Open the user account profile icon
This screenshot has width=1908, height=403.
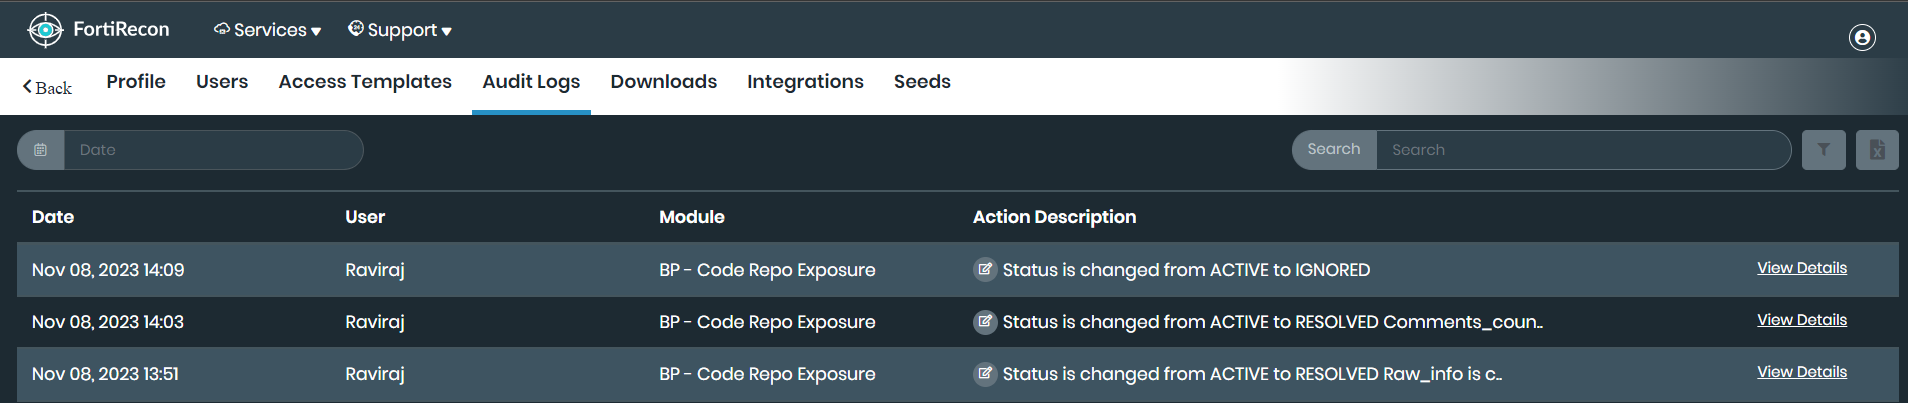1862,38
